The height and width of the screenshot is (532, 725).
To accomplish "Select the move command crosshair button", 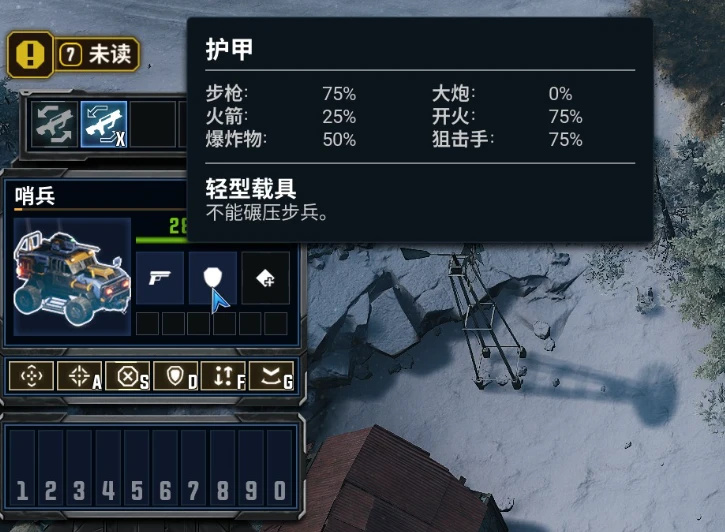I will (x=31, y=377).
